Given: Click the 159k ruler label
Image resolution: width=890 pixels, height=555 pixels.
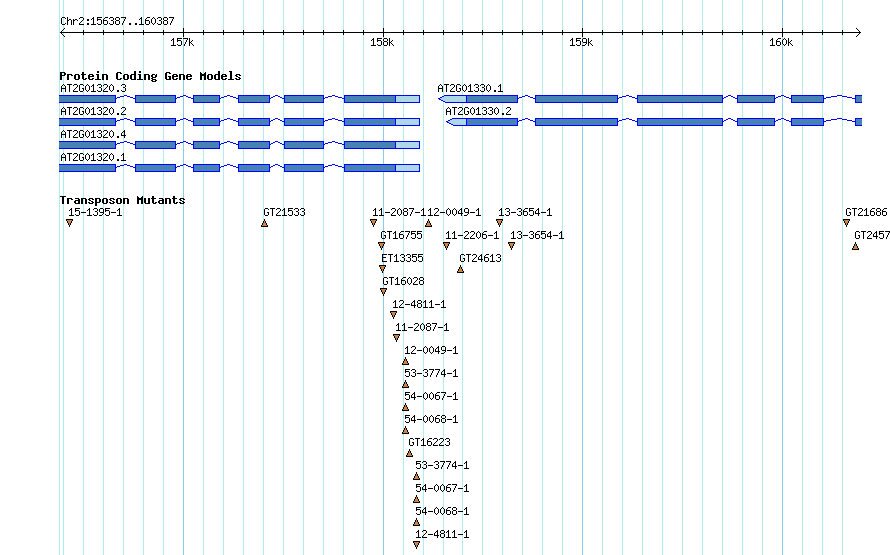Looking at the screenshot, I should click(x=581, y=43).
